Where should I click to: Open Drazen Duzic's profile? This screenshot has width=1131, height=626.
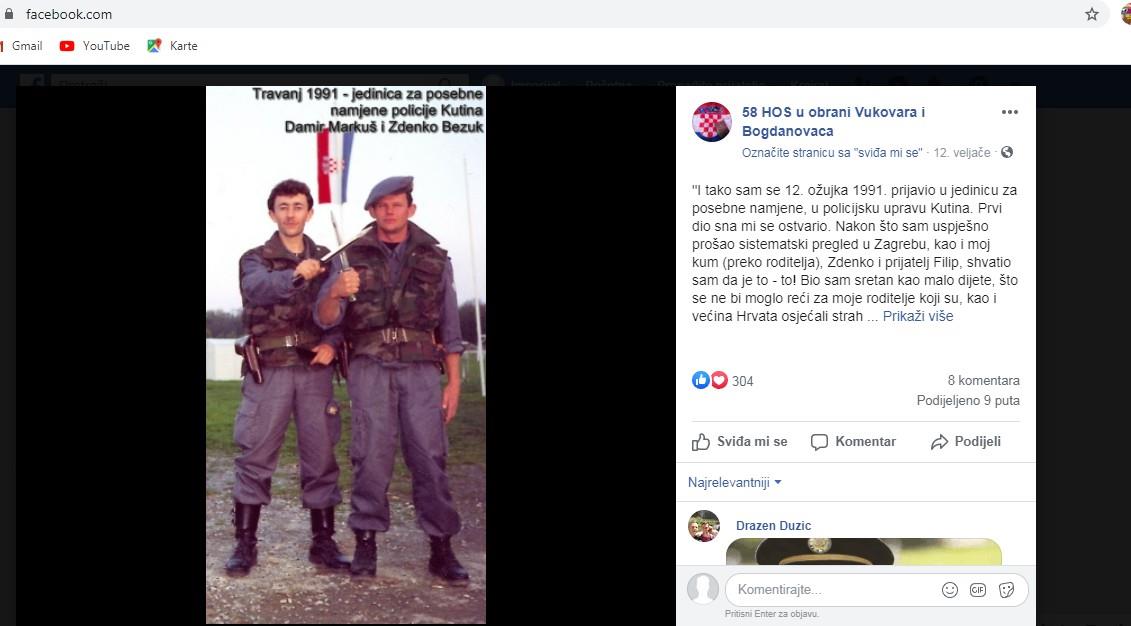coord(773,526)
